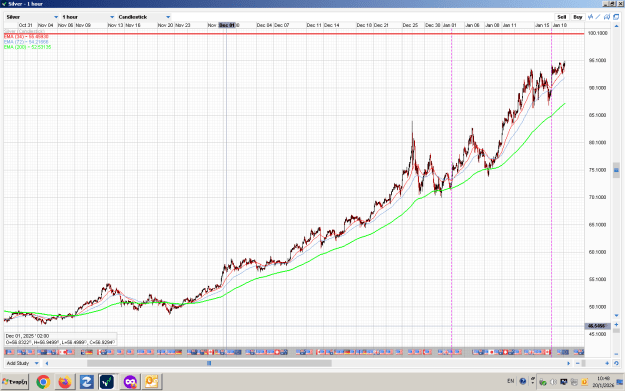Screen dimensions: 625x391
Task: Open the orange Outlook icon on the taskbar
Action: (151, 382)
